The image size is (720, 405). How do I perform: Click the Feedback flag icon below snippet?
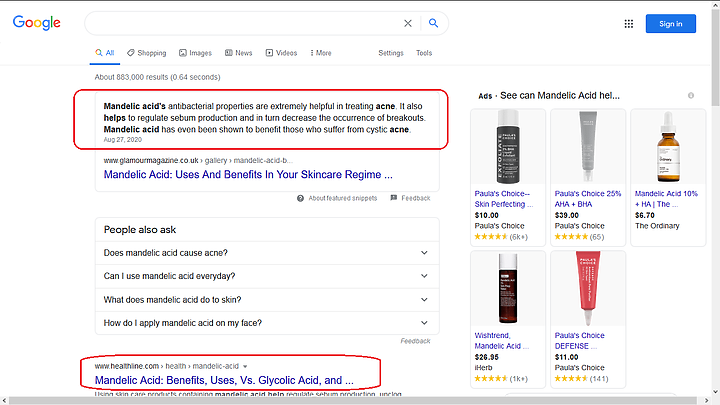point(394,198)
